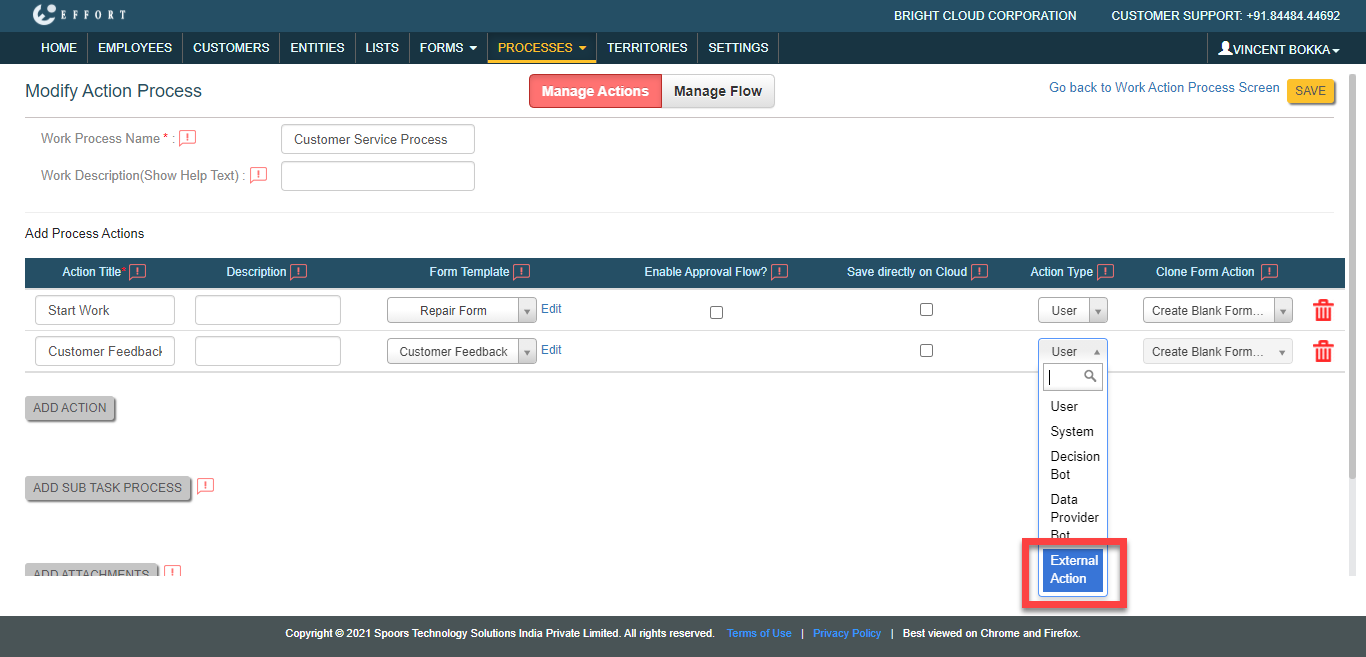This screenshot has height=657, width=1366.
Task: Expand Action Type dropdown for Start Work
Action: 1072,311
